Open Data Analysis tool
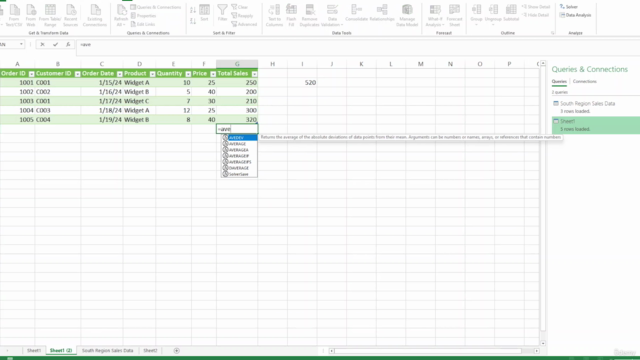Image resolution: width=640 pixels, height=360 pixels. click(576, 15)
